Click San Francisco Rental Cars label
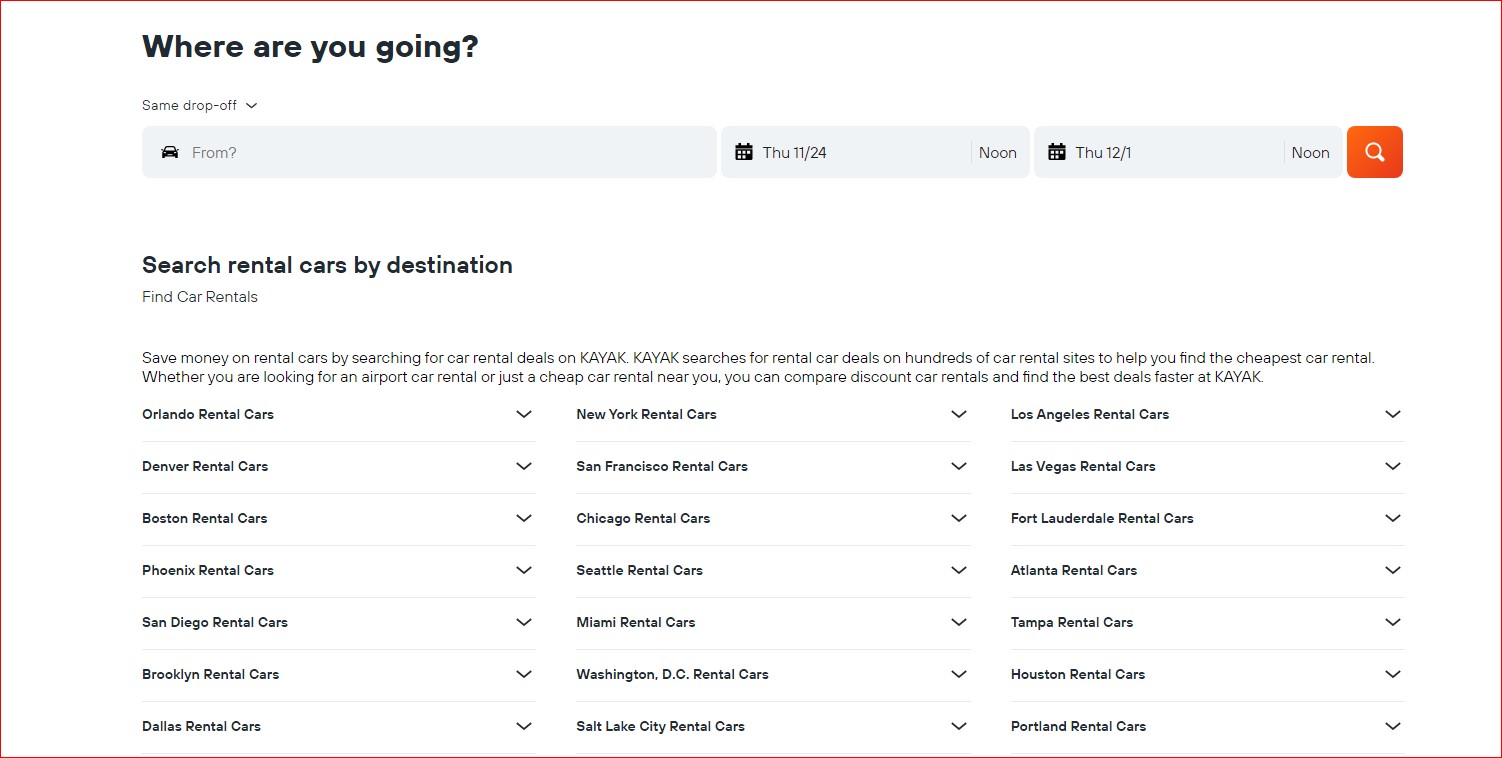Screen dimensions: 1502x758 (662, 466)
